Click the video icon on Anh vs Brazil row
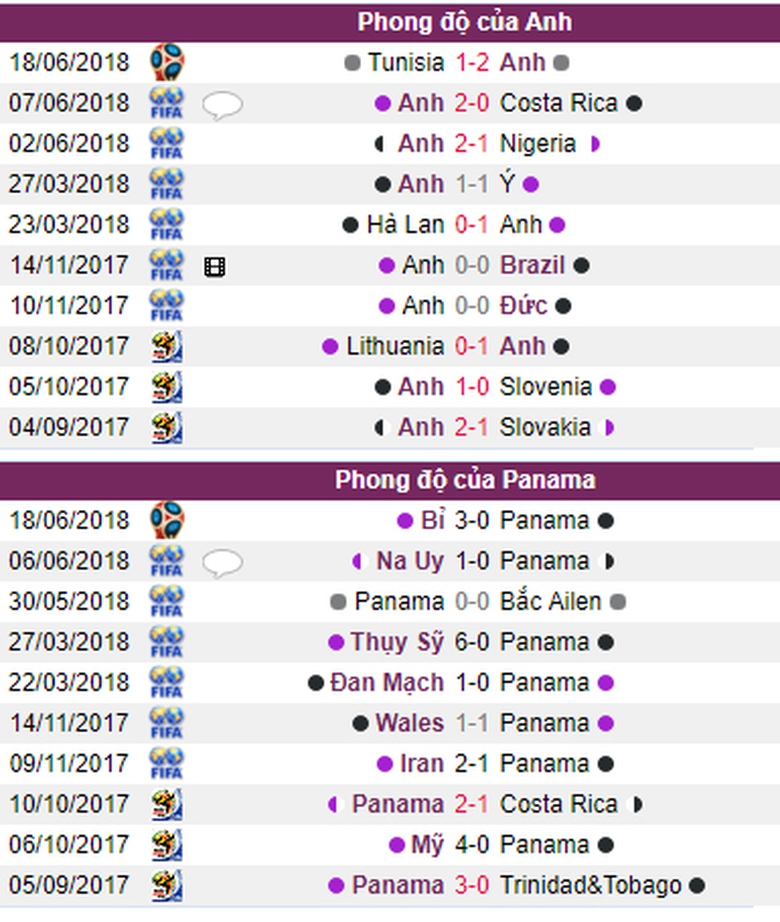This screenshot has width=780, height=922. [x=214, y=266]
